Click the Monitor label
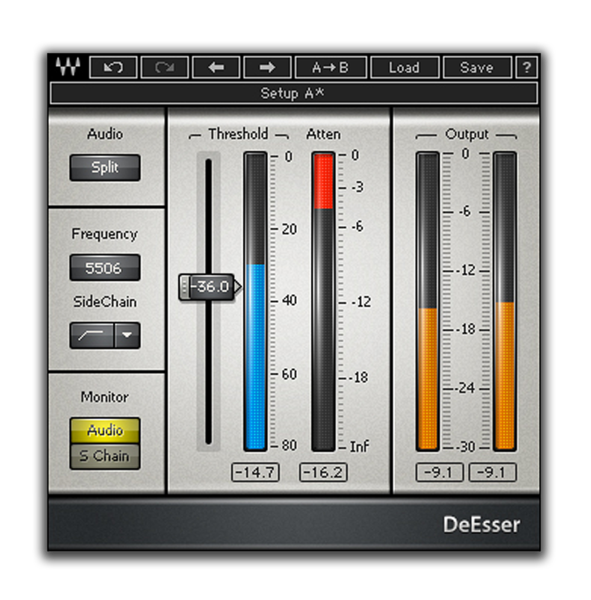Screen dimensions: 591x600 coord(104,397)
